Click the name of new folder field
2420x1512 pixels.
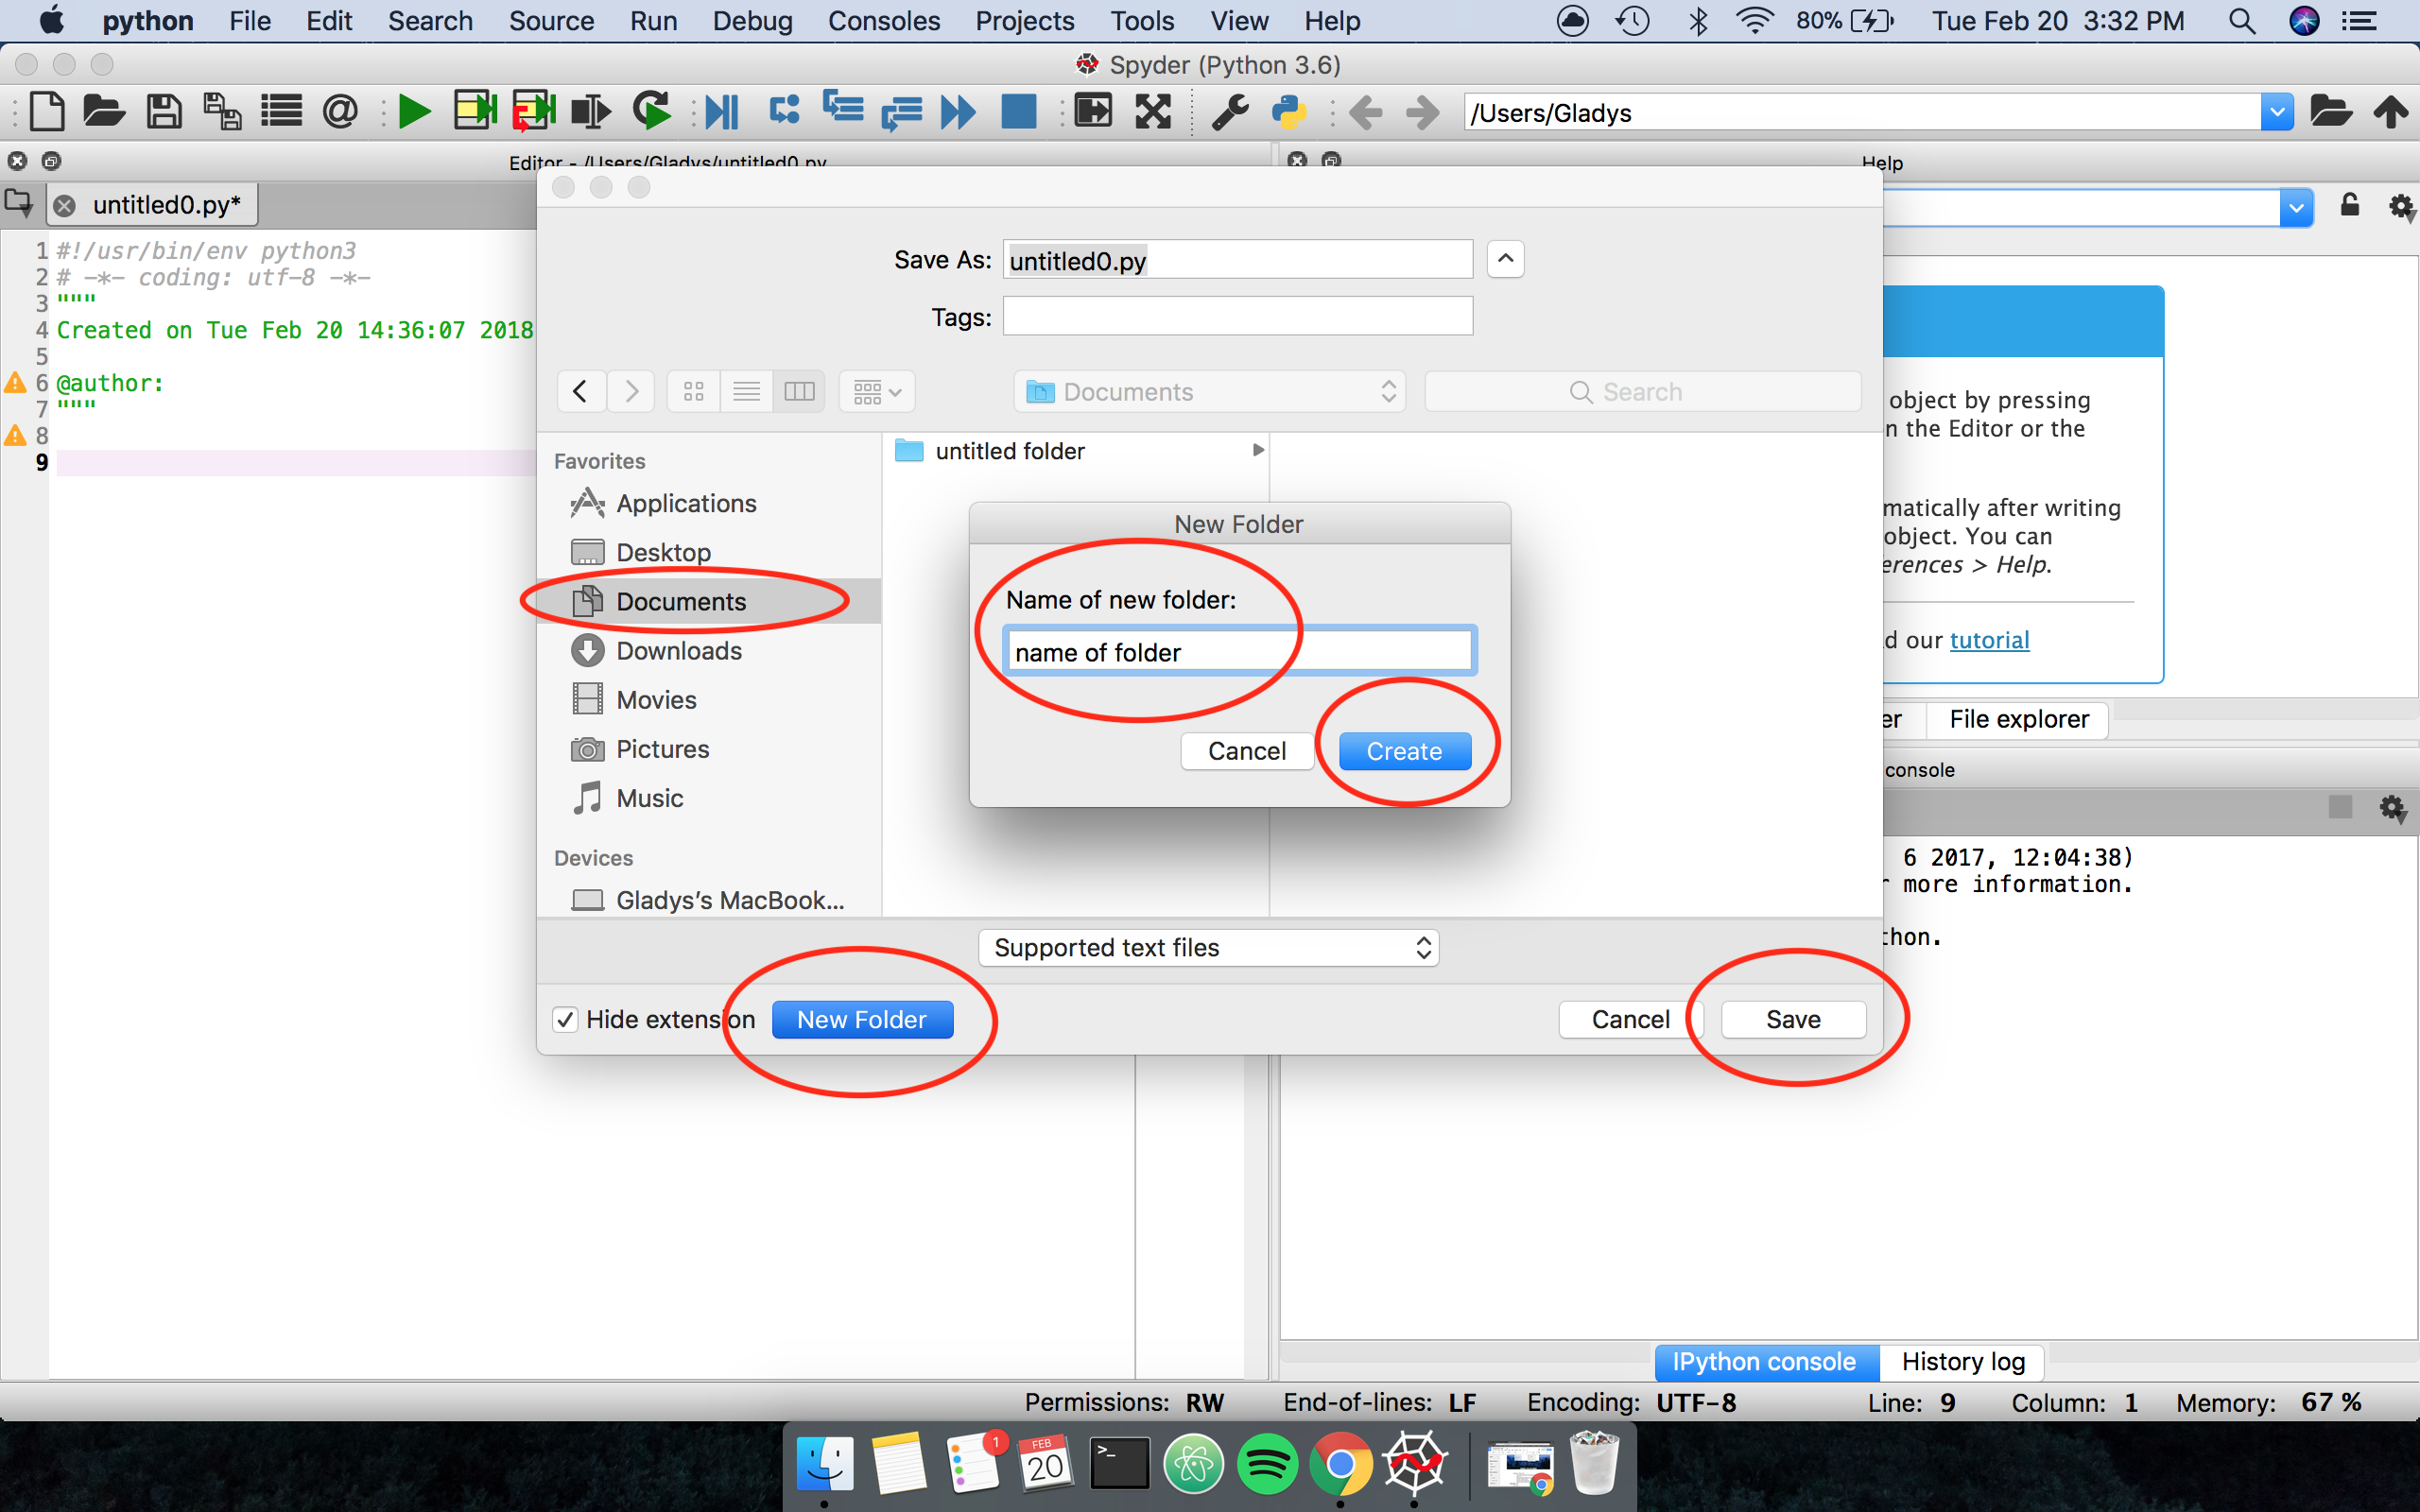click(x=1240, y=652)
